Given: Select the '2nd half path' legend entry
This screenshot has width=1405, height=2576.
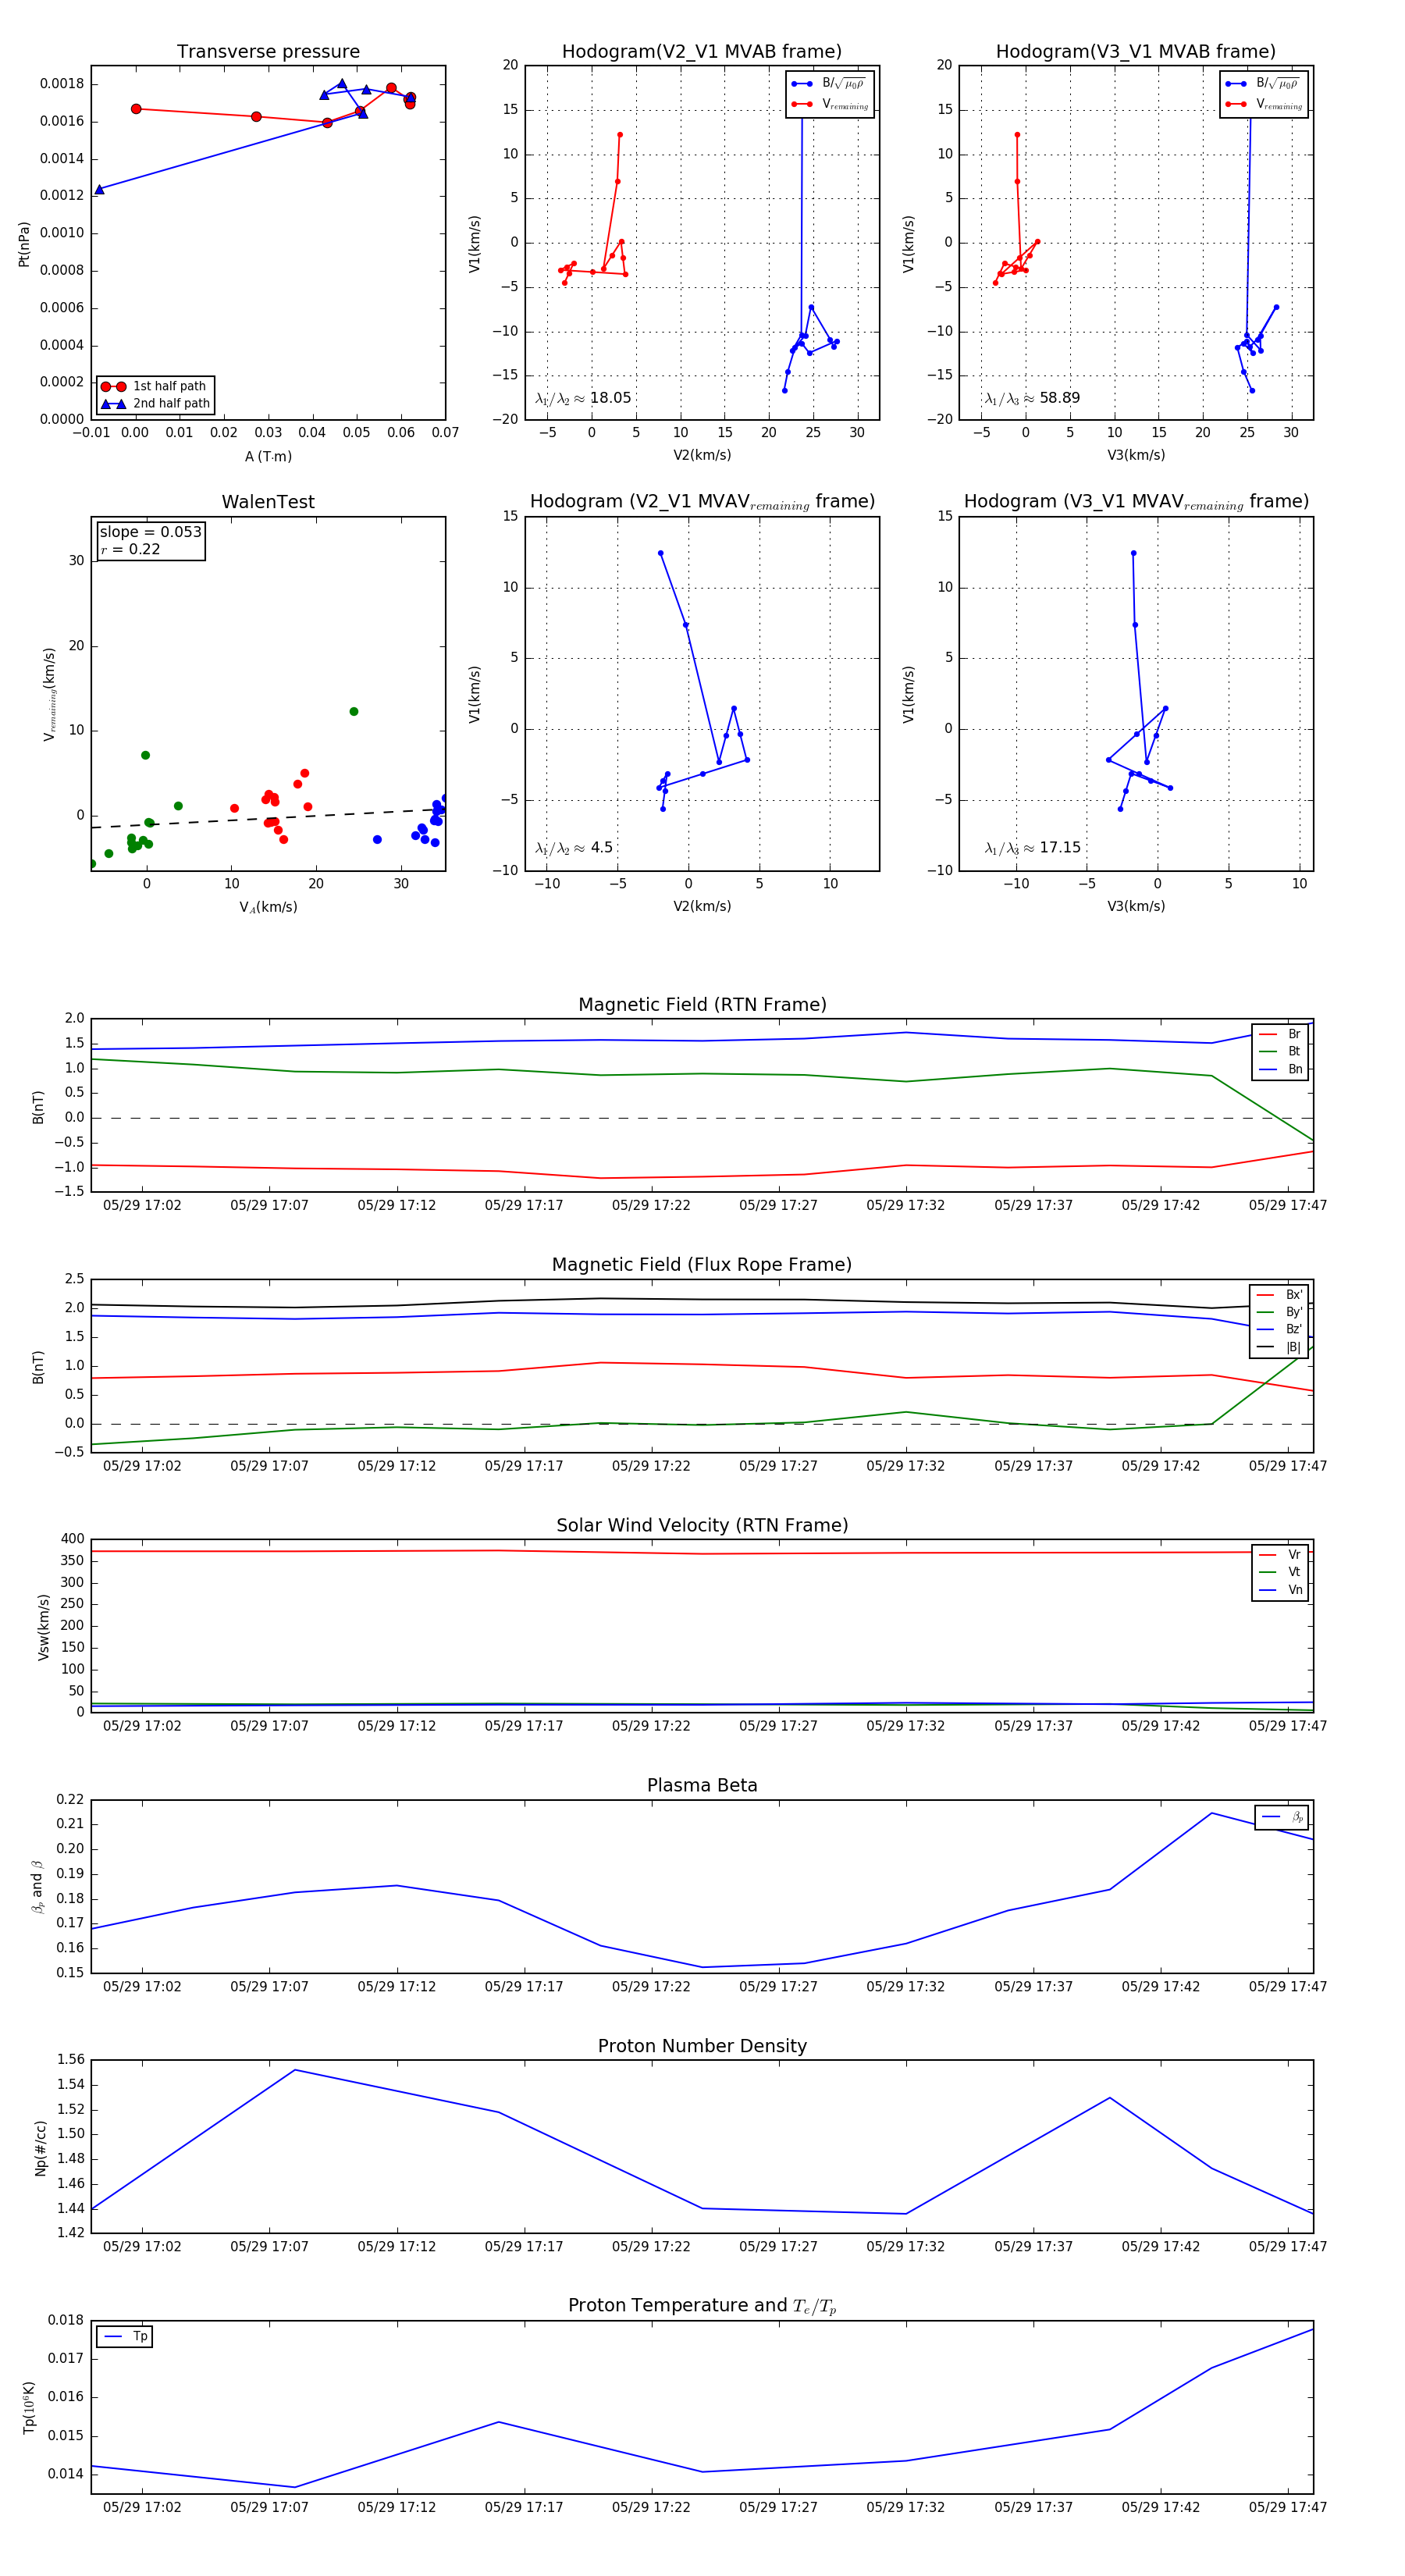Looking at the screenshot, I should coord(155,403).
